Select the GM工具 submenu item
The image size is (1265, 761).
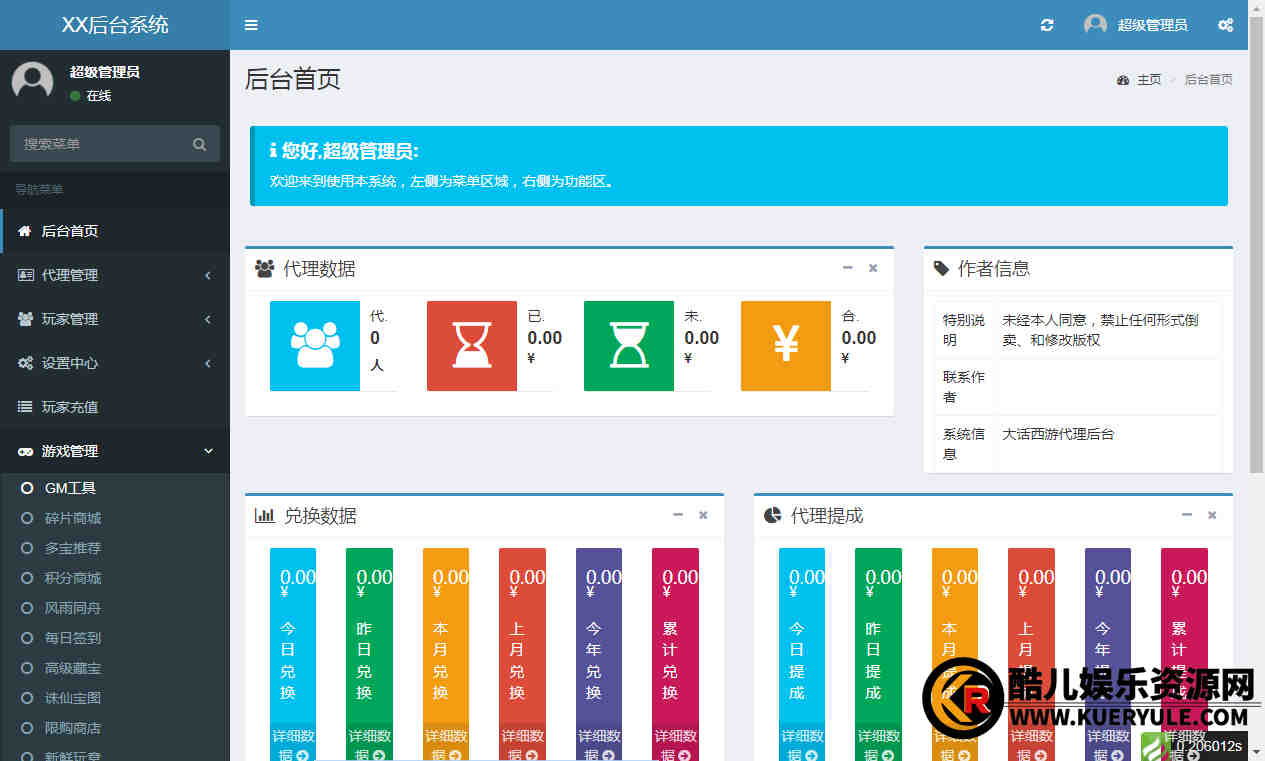(x=70, y=488)
